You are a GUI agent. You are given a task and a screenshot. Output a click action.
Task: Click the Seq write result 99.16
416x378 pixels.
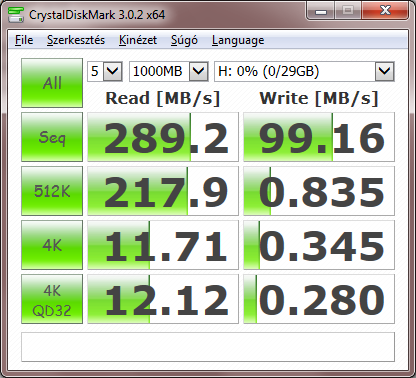click(319, 137)
